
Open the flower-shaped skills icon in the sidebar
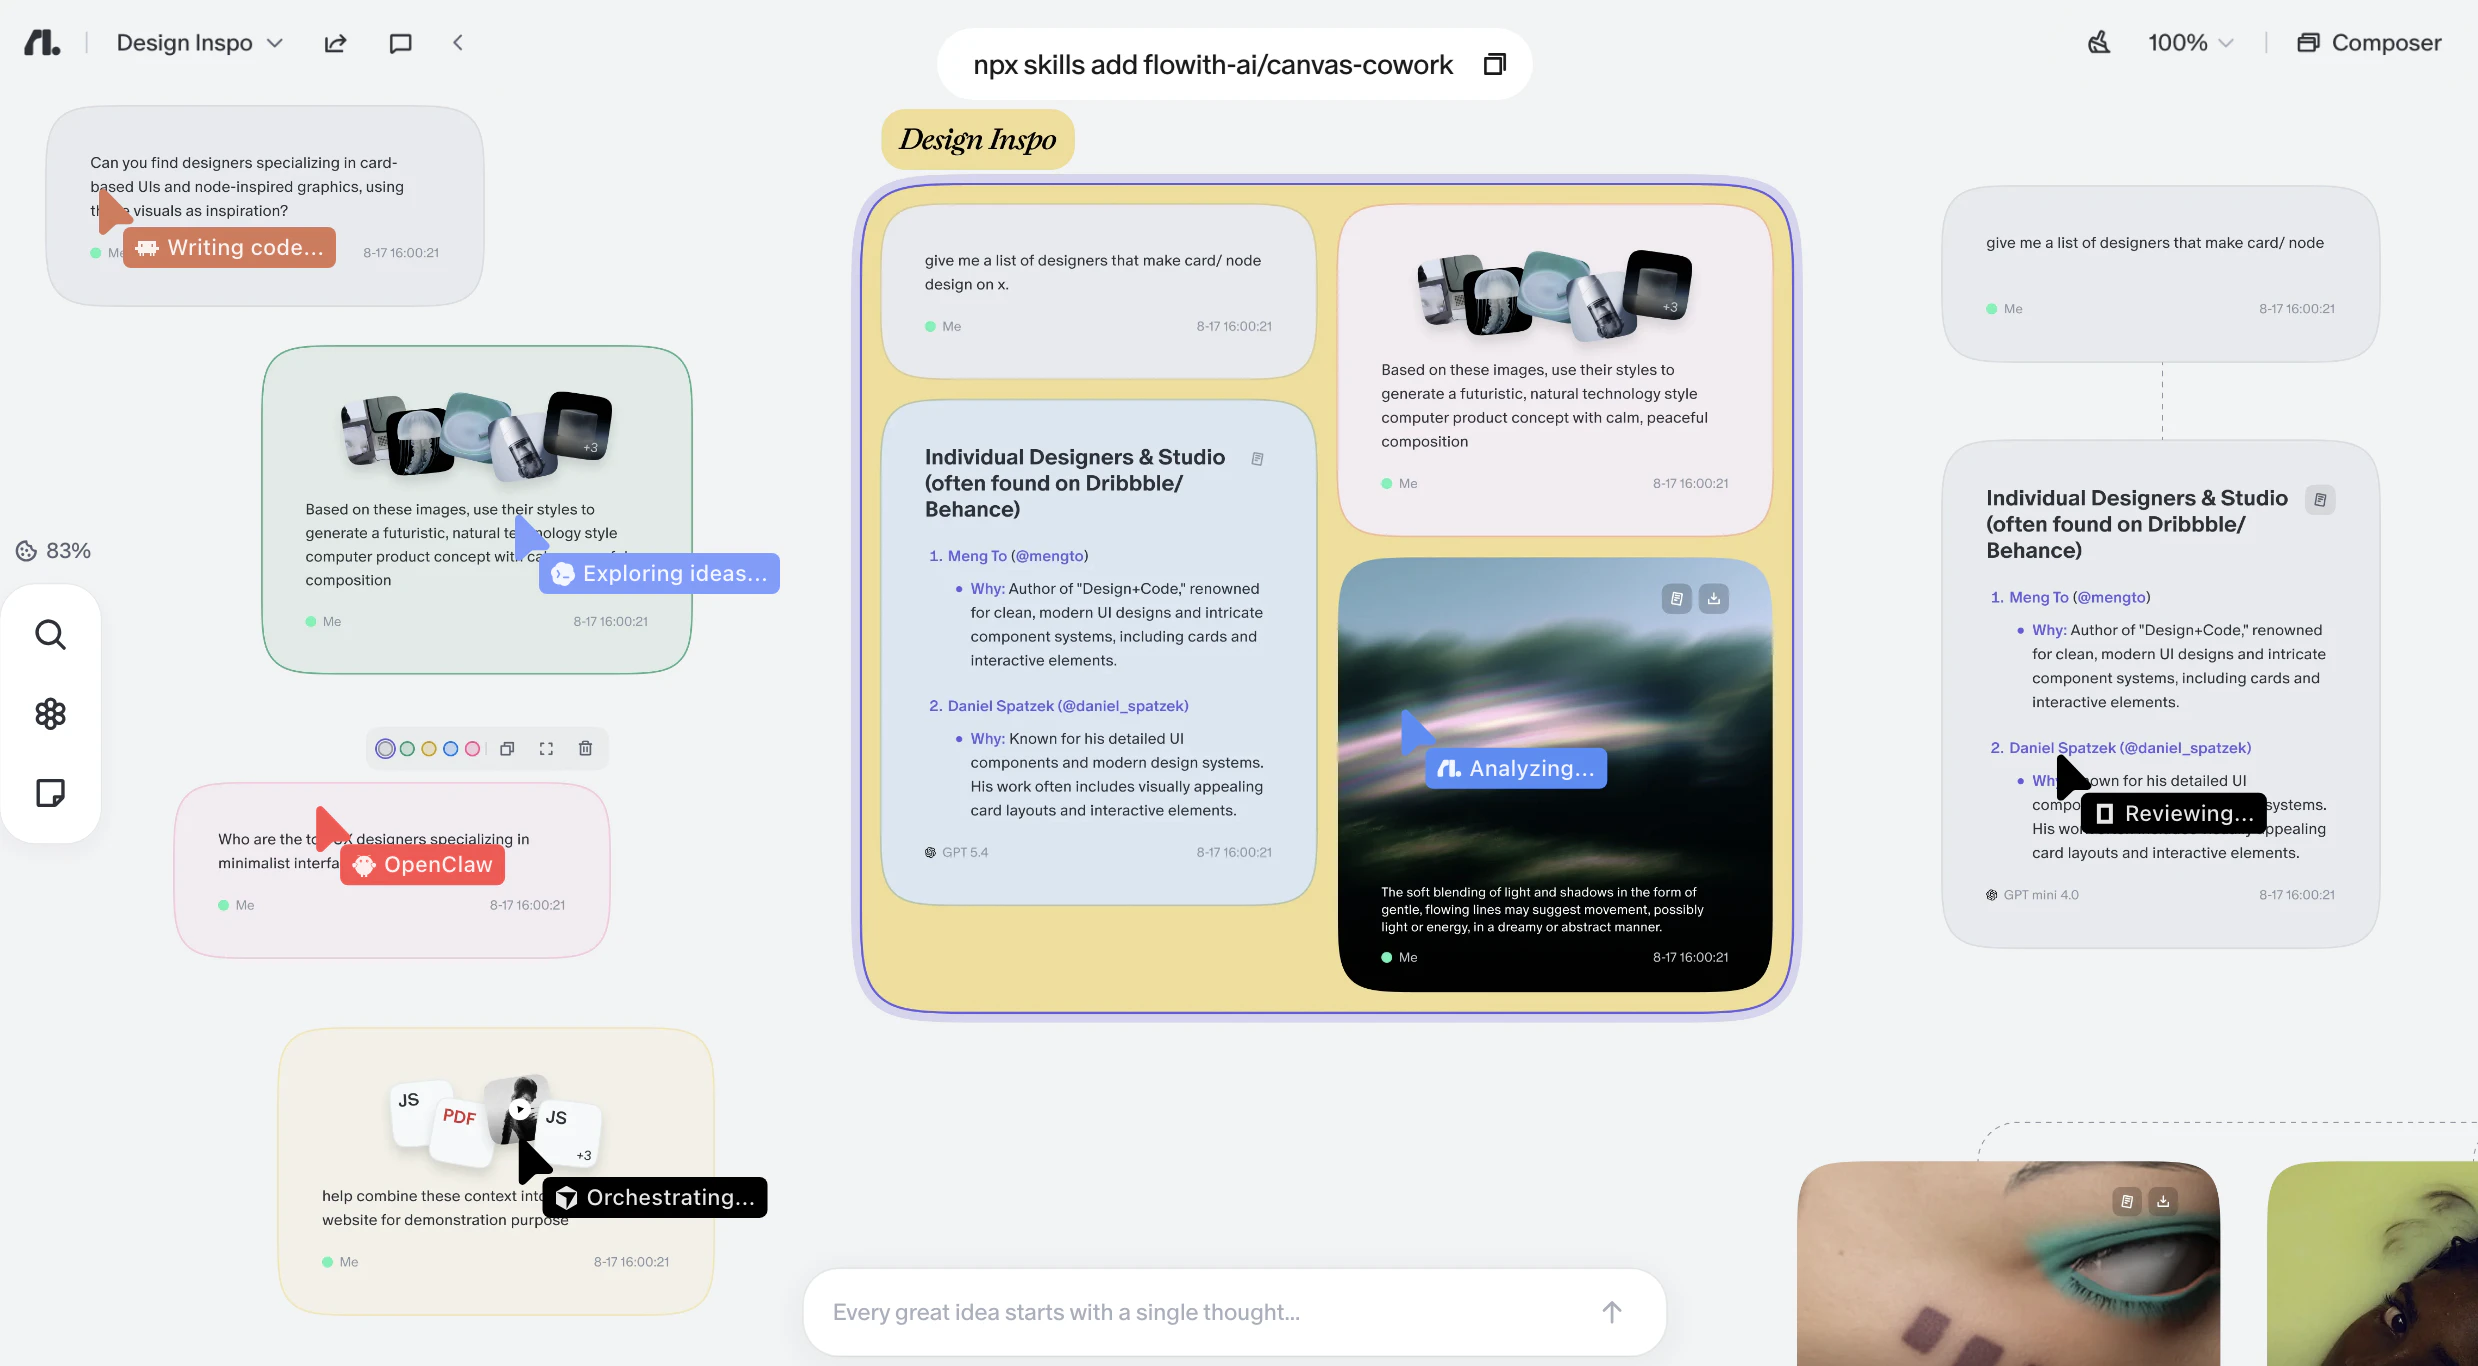[50, 713]
